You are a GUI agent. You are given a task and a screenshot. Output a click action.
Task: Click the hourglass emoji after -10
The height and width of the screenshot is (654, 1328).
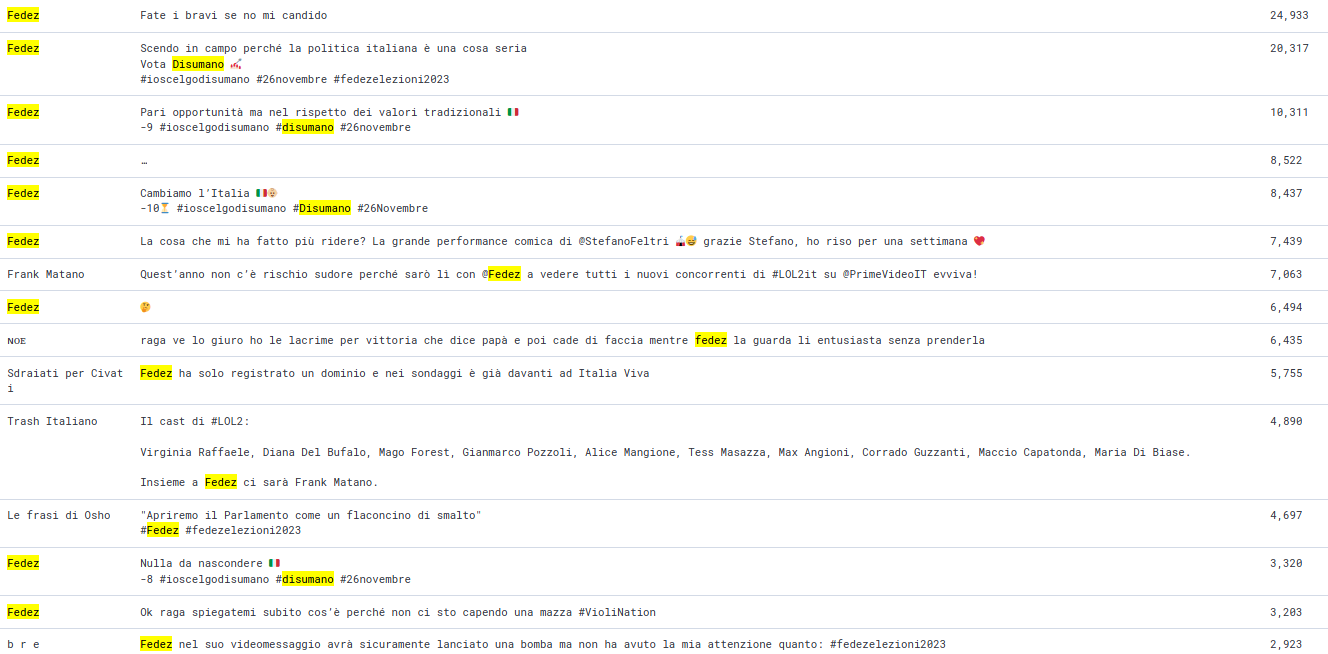pos(166,208)
